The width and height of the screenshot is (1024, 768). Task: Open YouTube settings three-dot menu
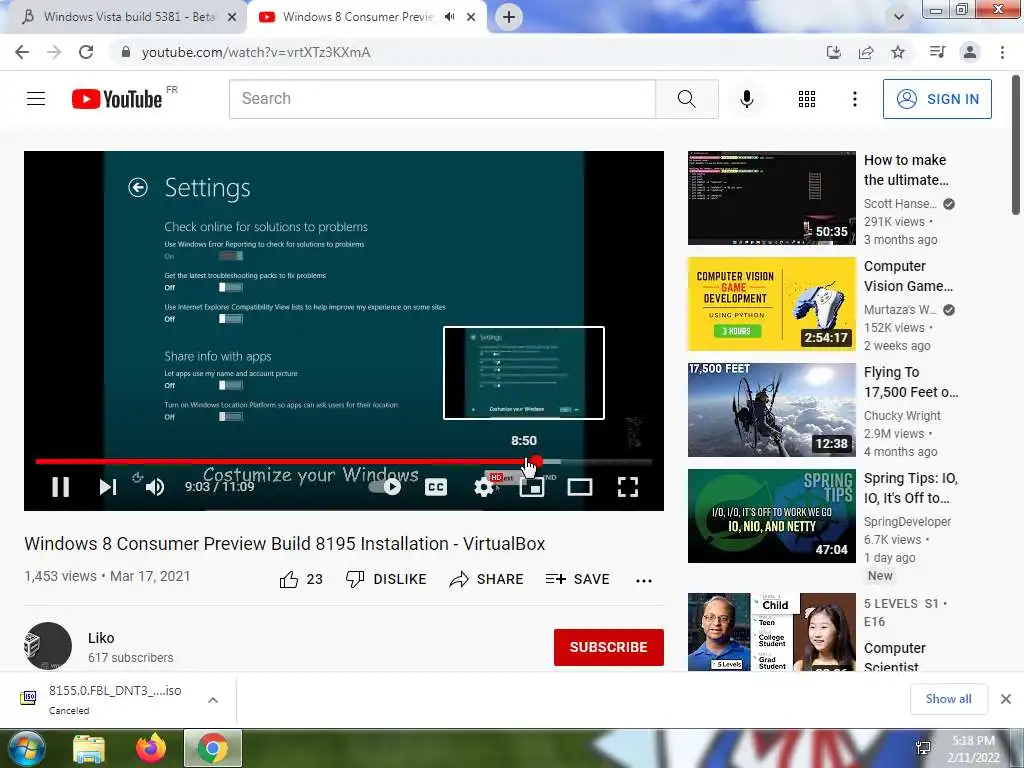click(x=855, y=99)
